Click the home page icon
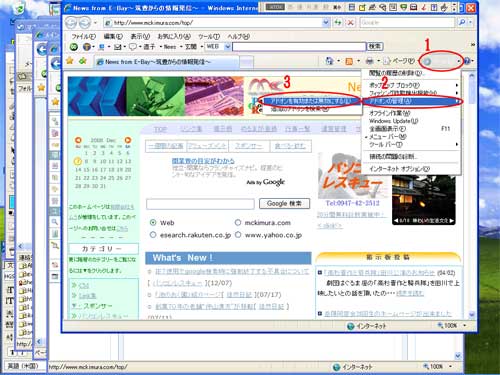500x375 pixels. (329, 61)
